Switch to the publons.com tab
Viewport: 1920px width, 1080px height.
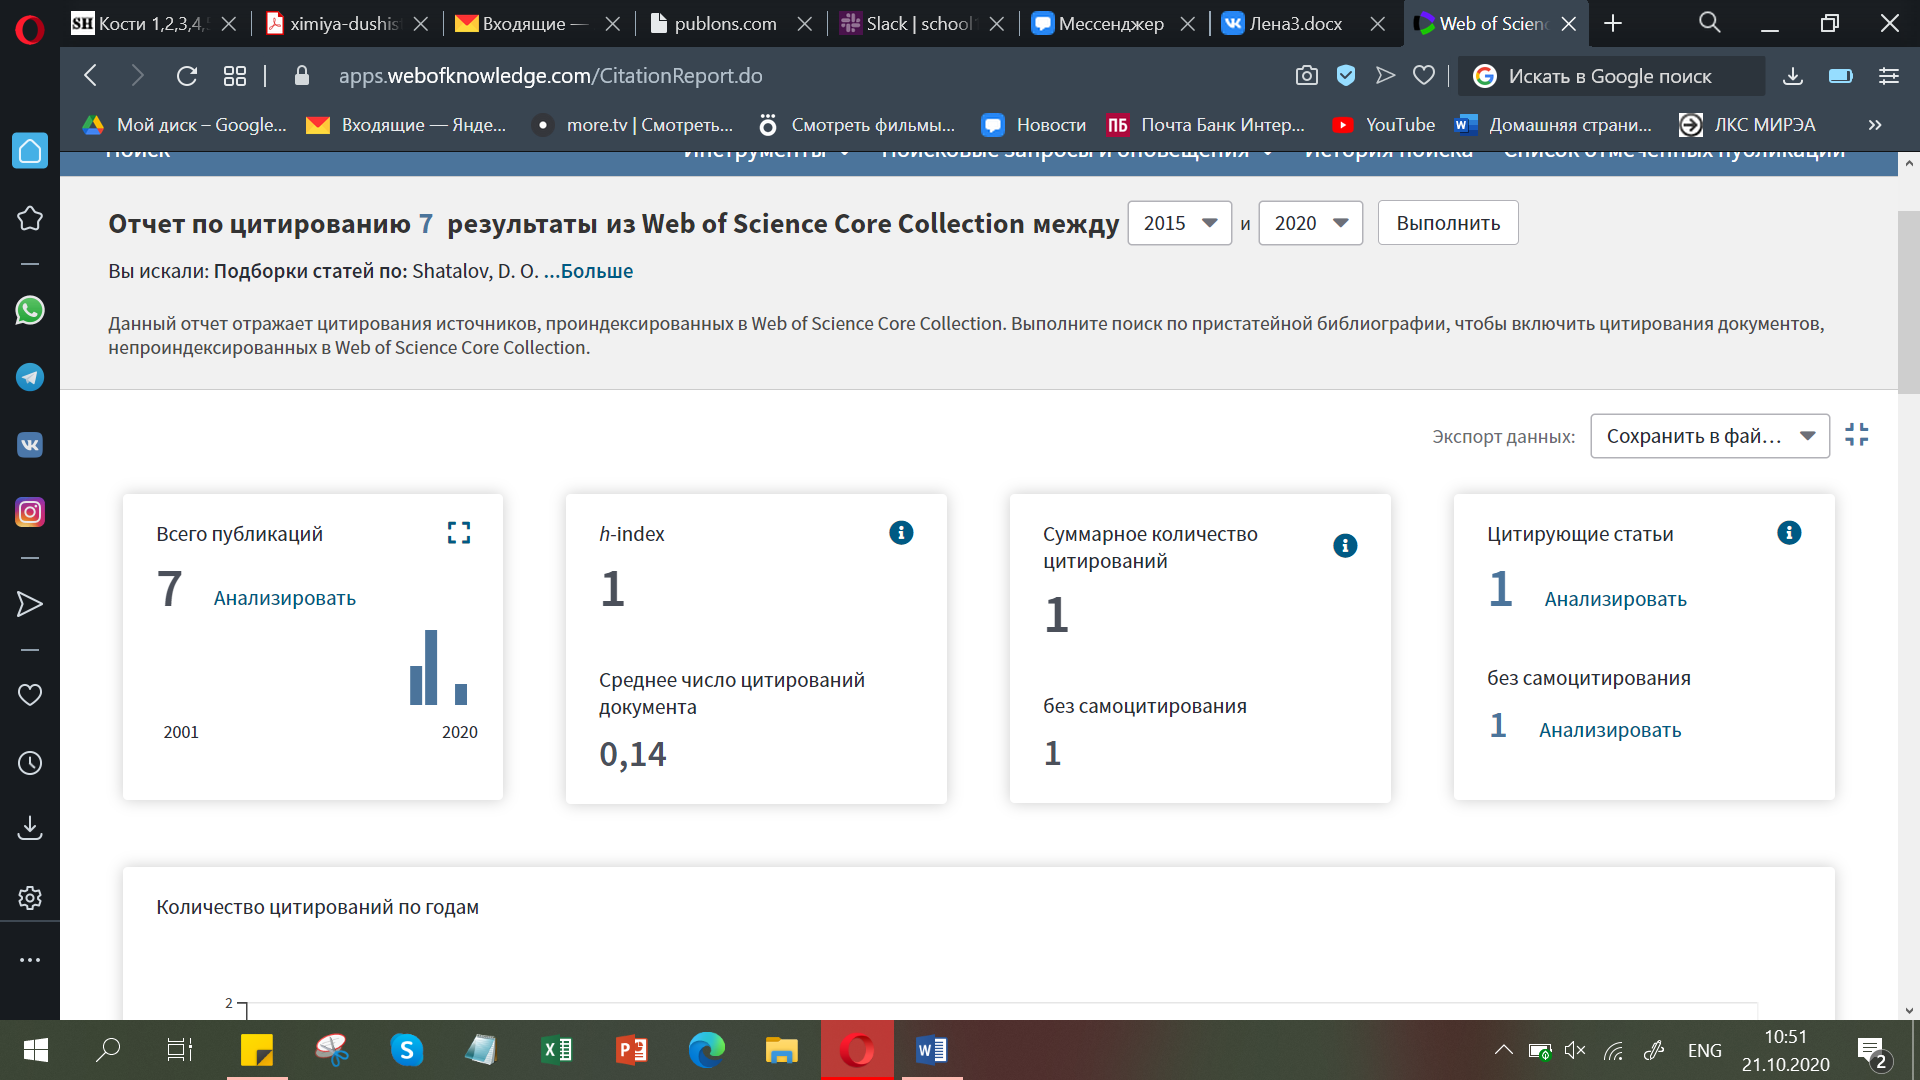coord(724,24)
